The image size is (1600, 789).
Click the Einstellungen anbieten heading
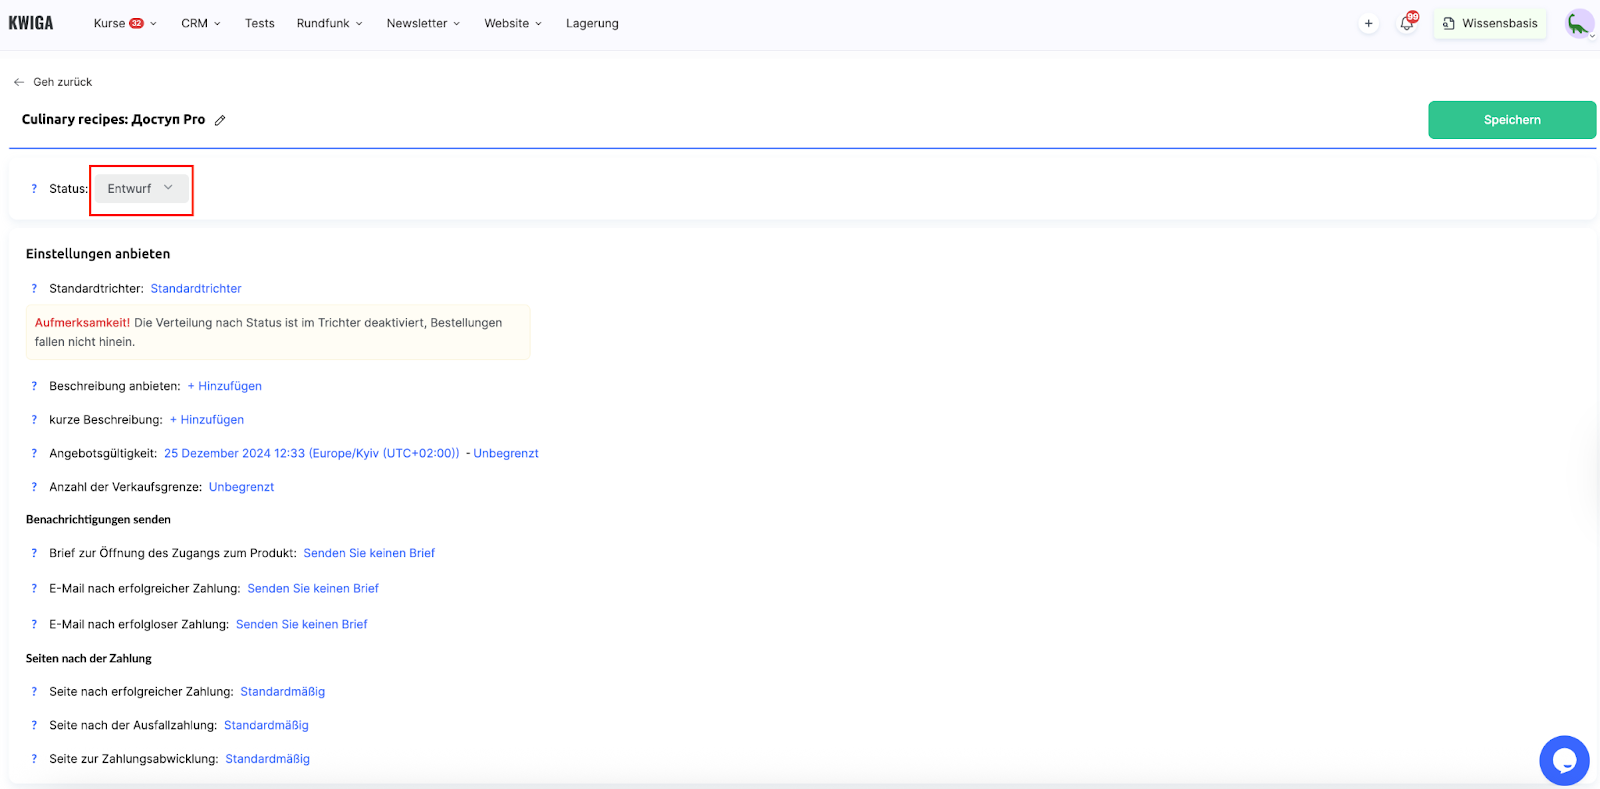tap(98, 254)
